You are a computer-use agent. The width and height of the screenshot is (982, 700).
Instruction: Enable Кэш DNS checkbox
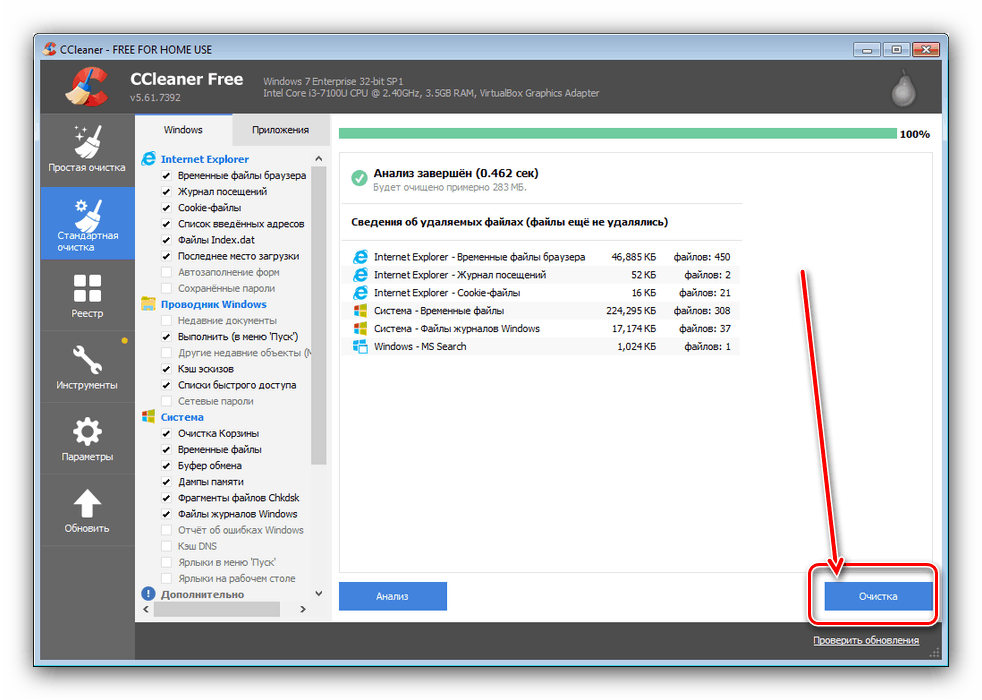167,546
